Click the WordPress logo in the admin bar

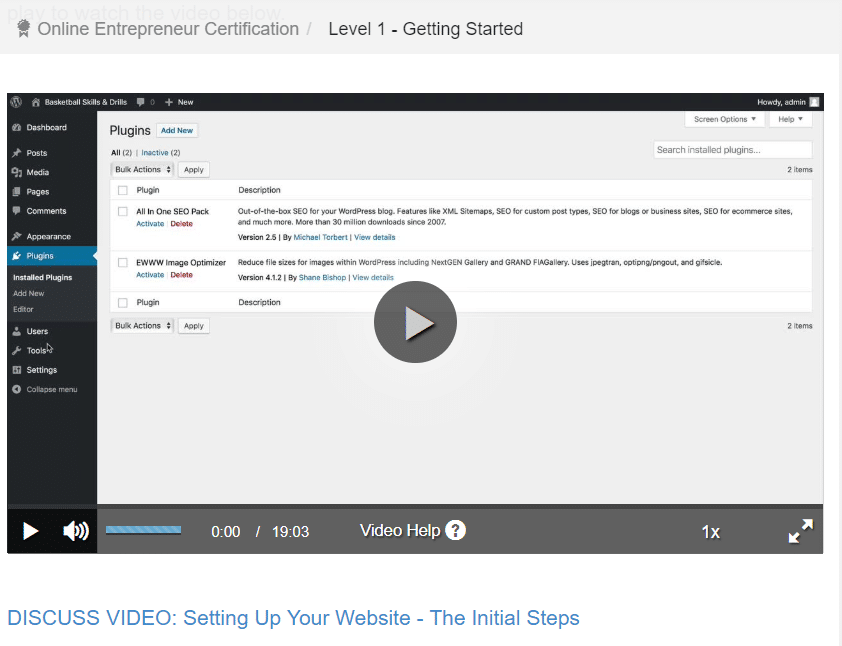[16, 102]
